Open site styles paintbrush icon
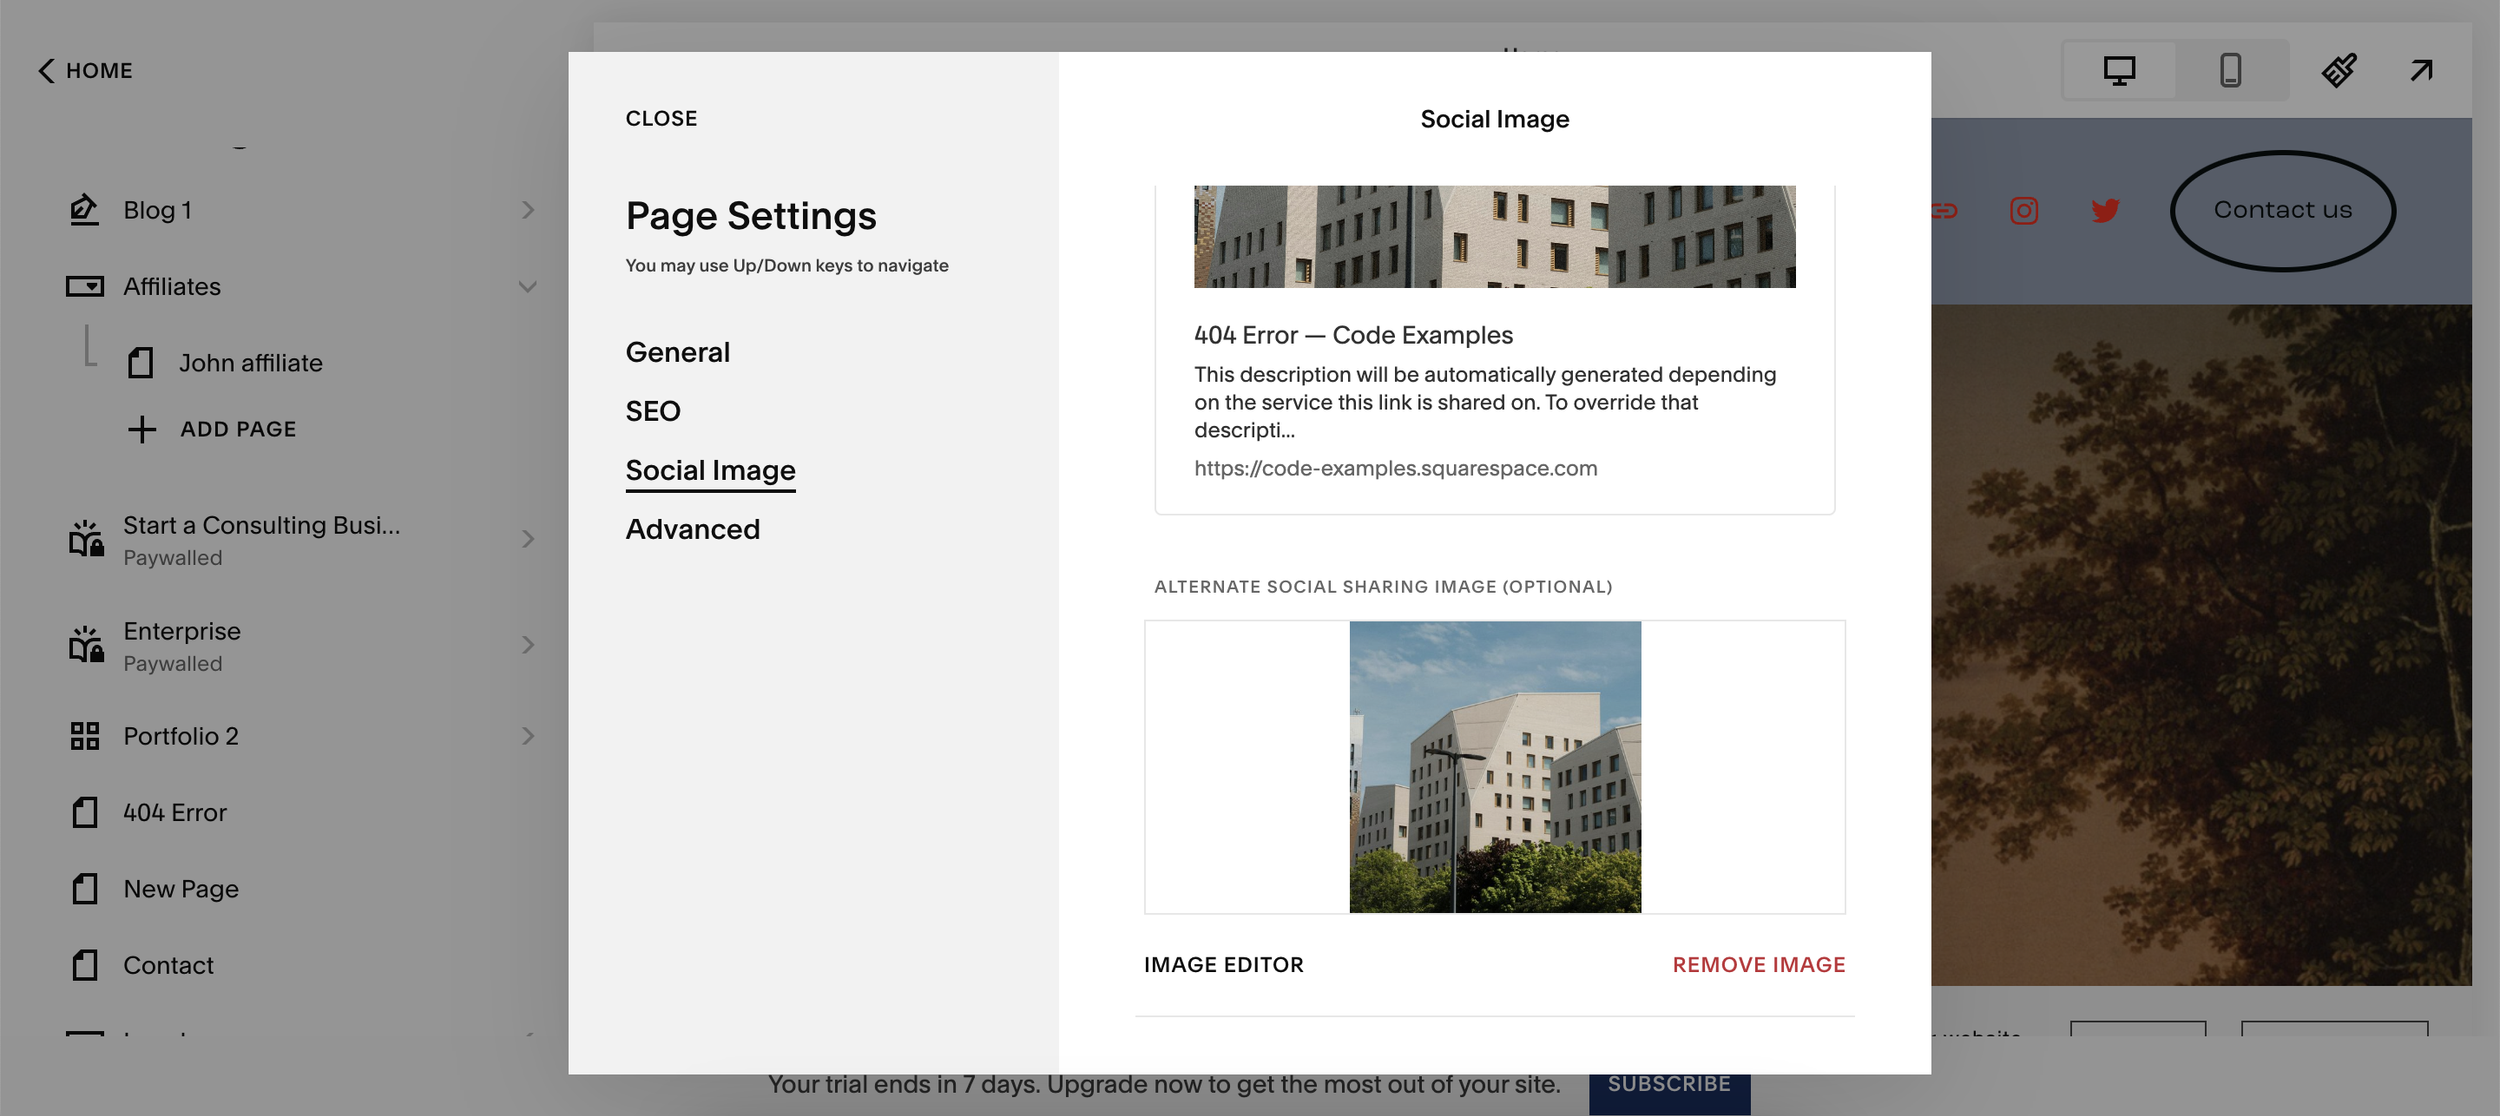 pyautogui.click(x=2339, y=70)
